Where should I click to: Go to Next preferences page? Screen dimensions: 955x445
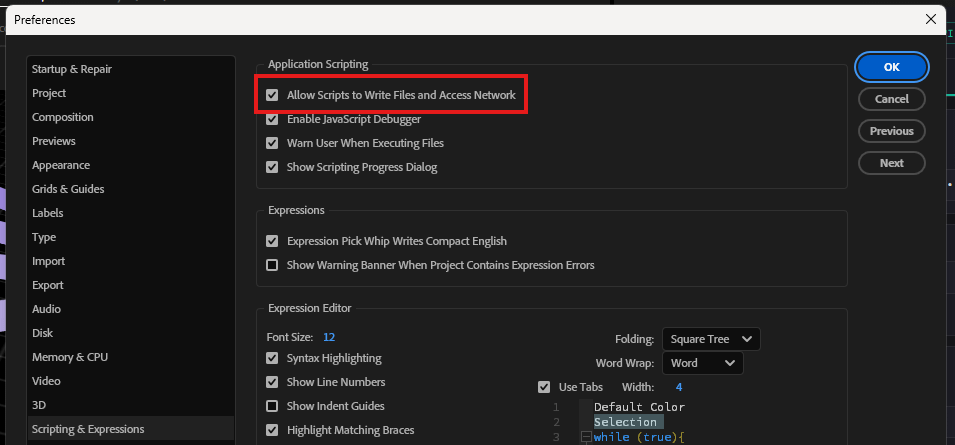(x=892, y=163)
